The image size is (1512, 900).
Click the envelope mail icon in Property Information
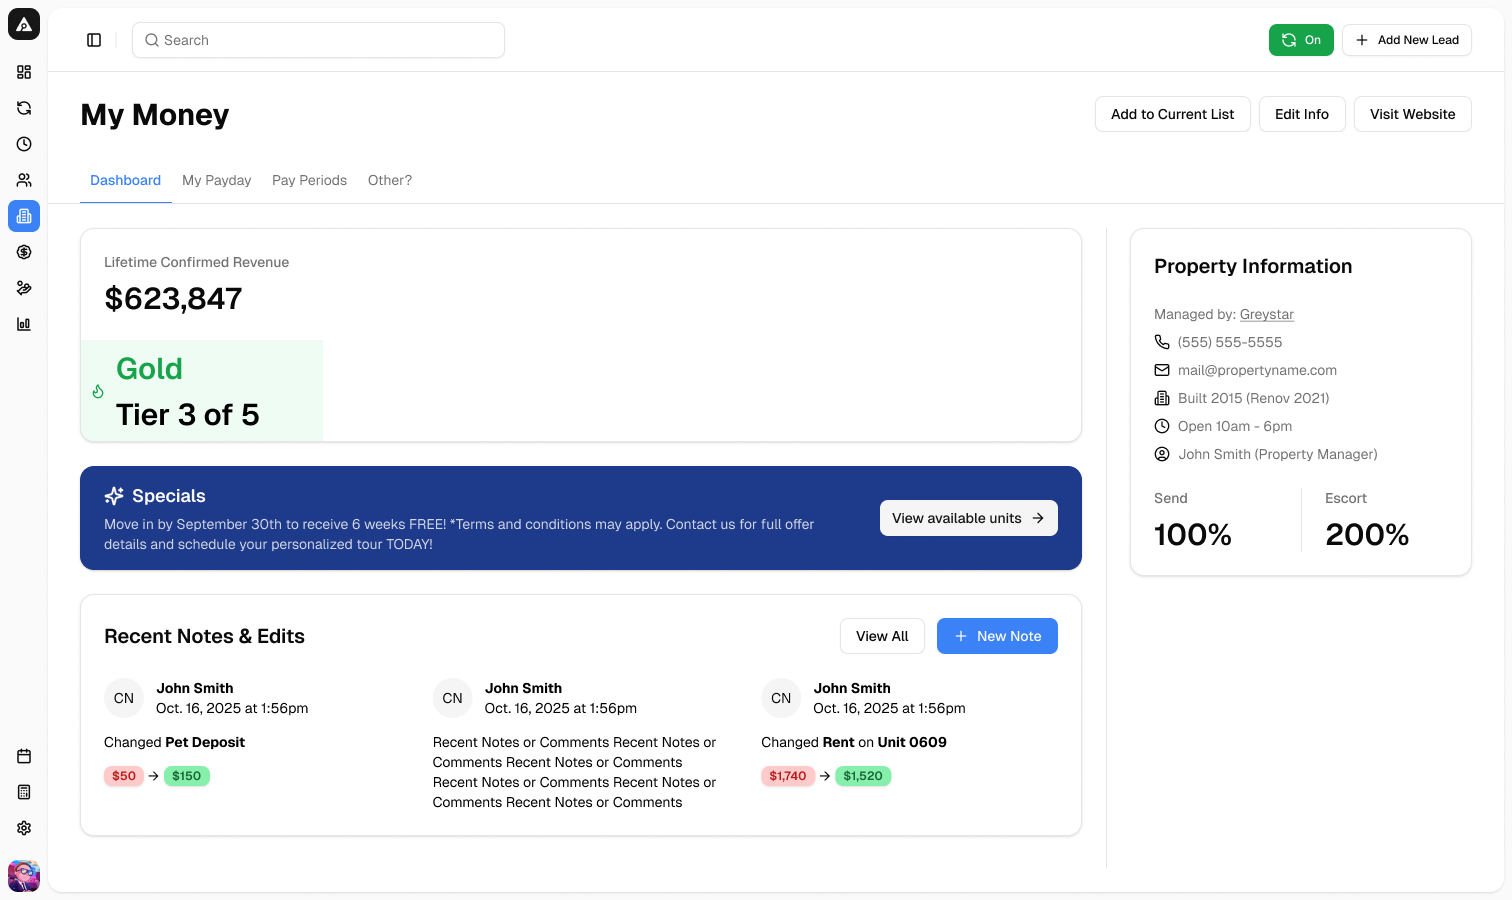tap(1162, 370)
